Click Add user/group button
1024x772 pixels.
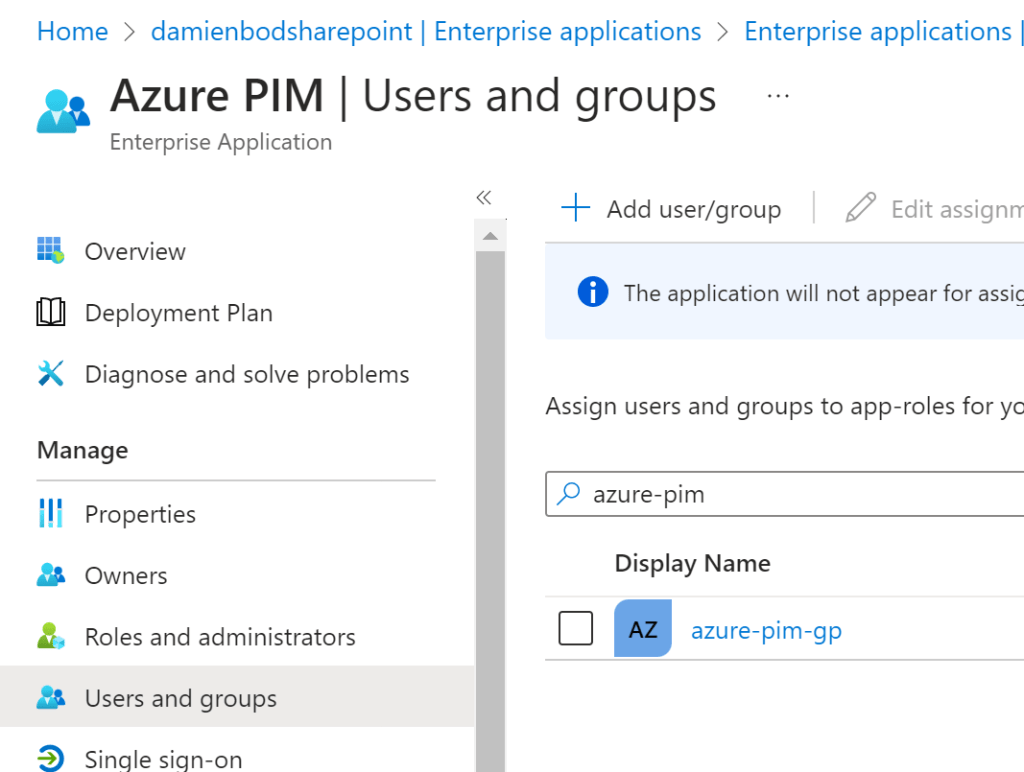pyautogui.click(x=672, y=209)
